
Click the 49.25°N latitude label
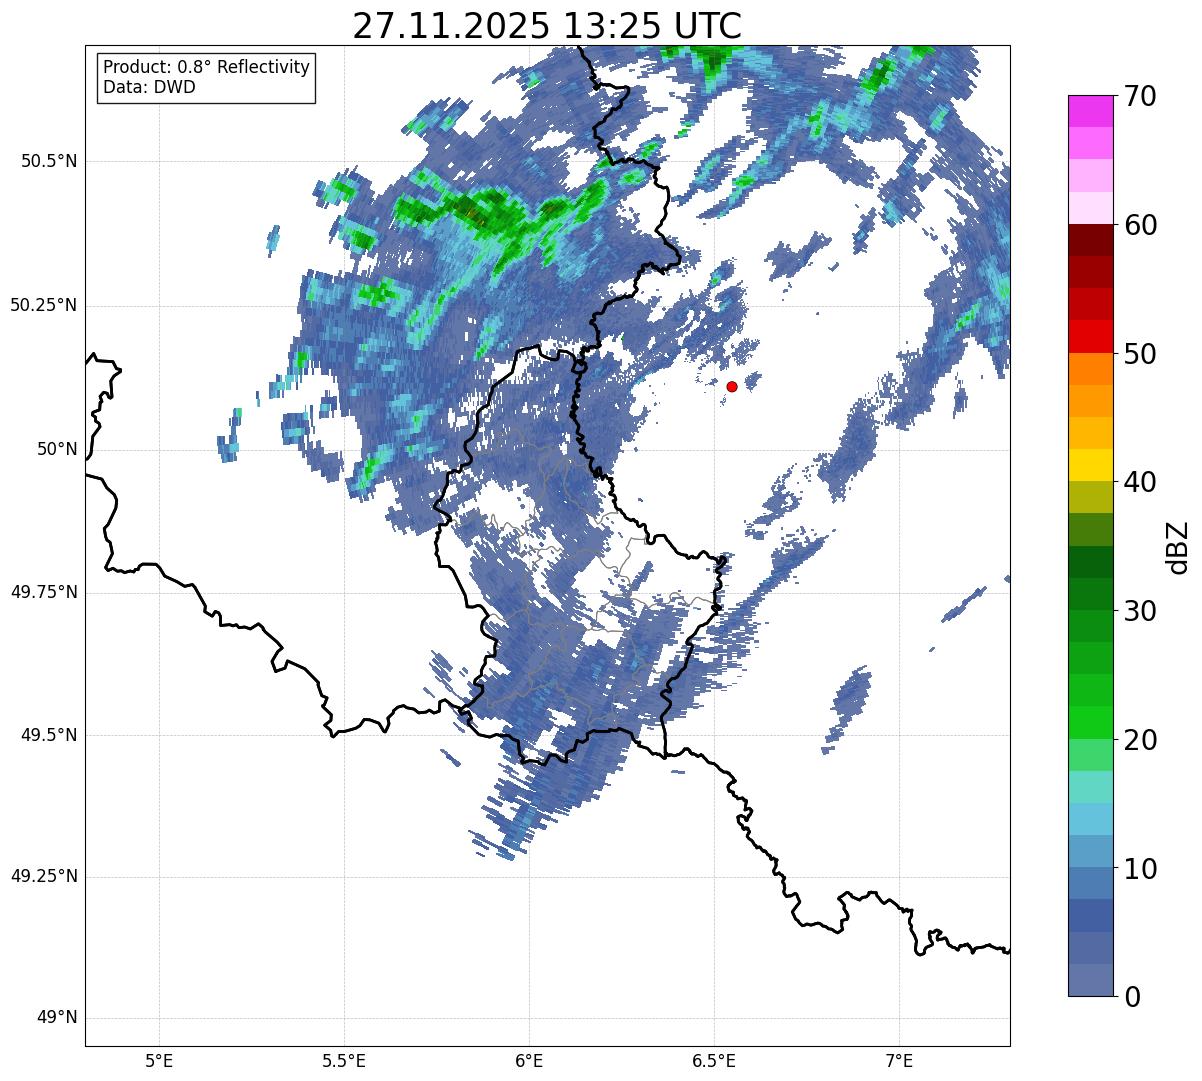[44, 876]
